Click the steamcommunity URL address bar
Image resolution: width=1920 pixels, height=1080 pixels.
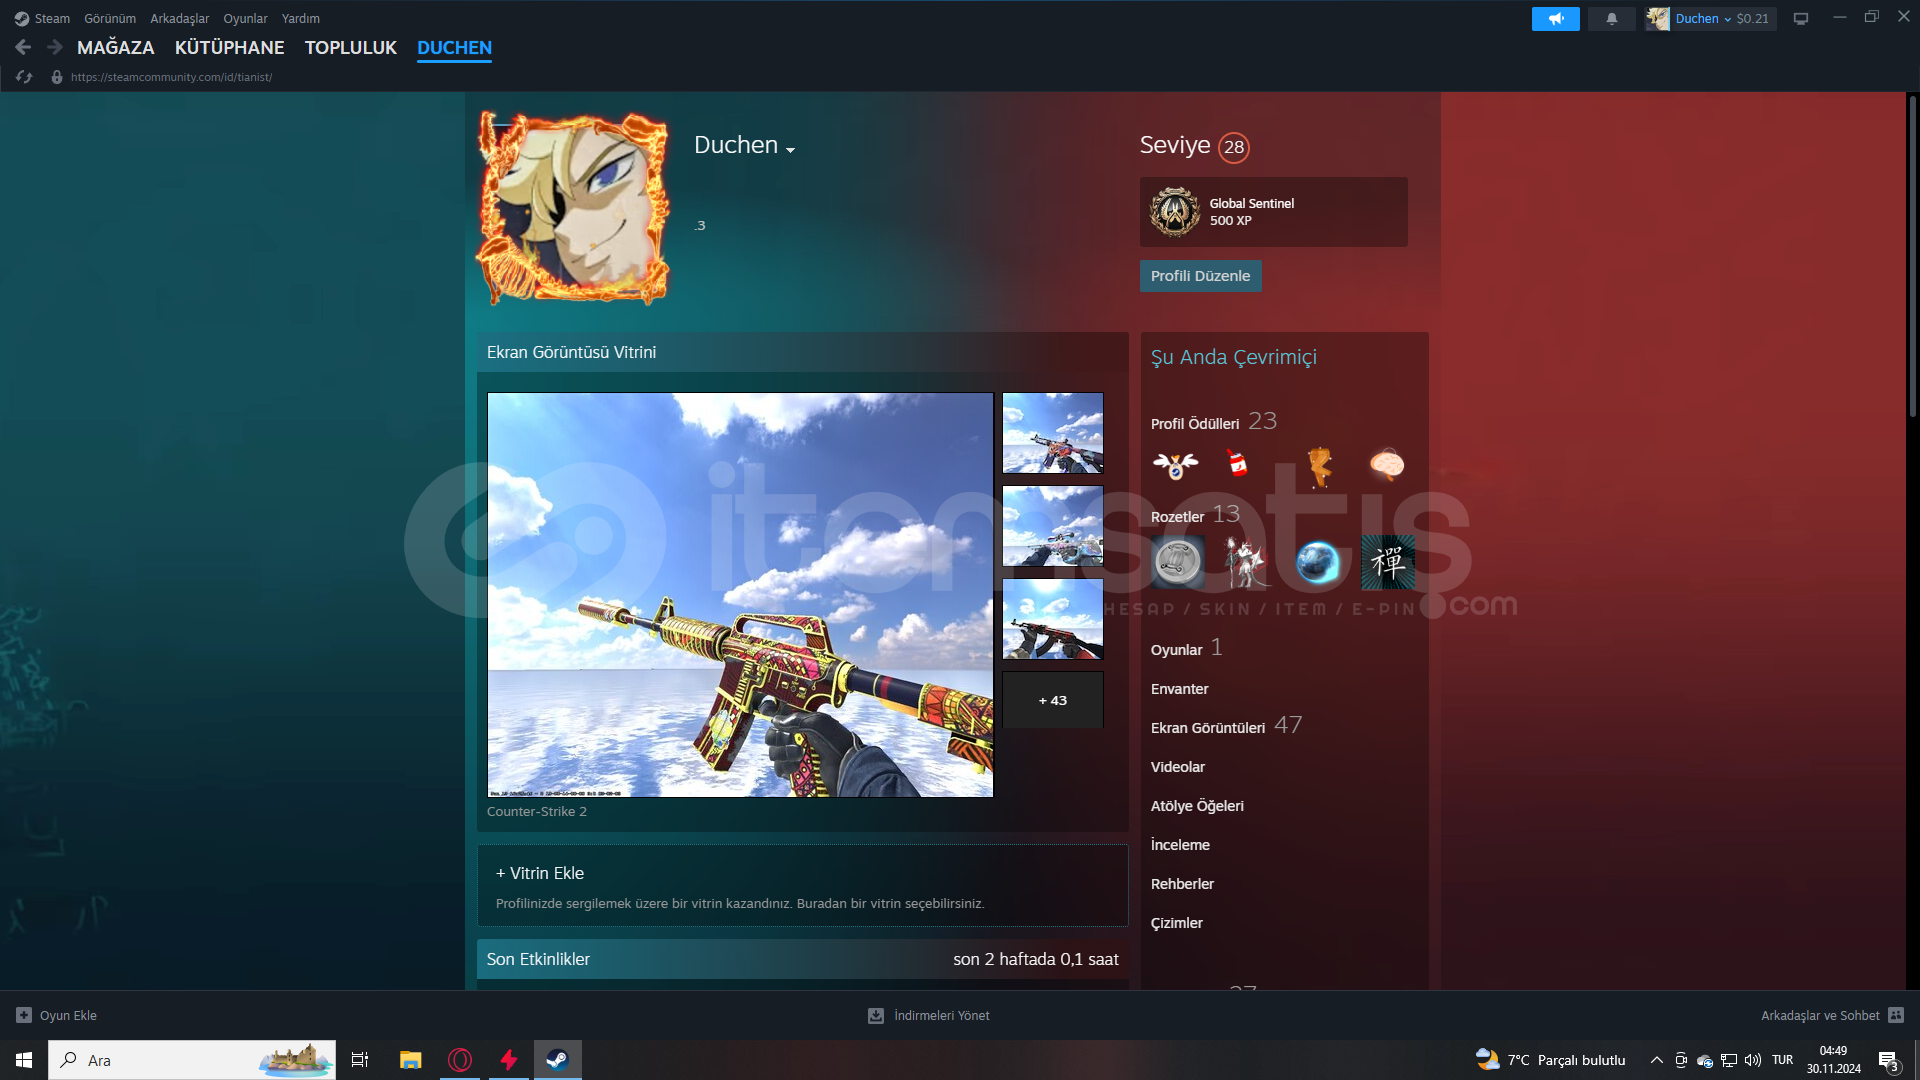pos(171,77)
